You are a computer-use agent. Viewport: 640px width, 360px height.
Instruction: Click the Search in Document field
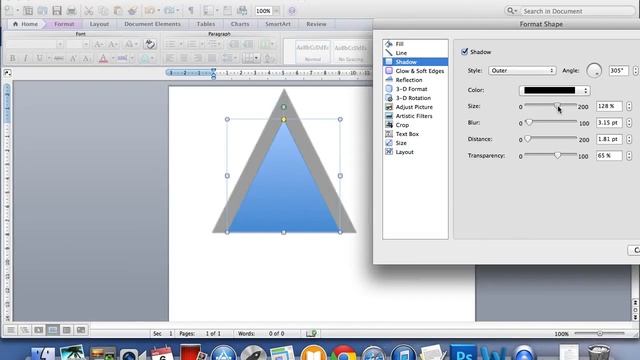tap(570, 11)
